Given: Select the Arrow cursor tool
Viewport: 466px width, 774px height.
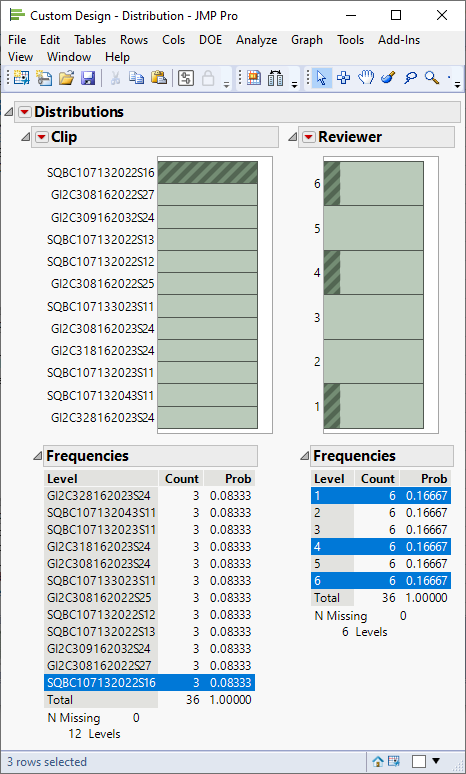Looking at the screenshot, I should click(x=321, y=78).
